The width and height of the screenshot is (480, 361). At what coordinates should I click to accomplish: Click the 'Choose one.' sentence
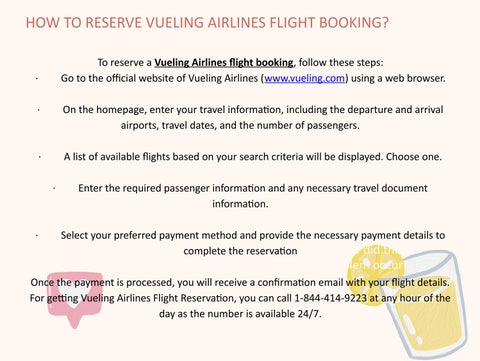click(x=414, y=157)
